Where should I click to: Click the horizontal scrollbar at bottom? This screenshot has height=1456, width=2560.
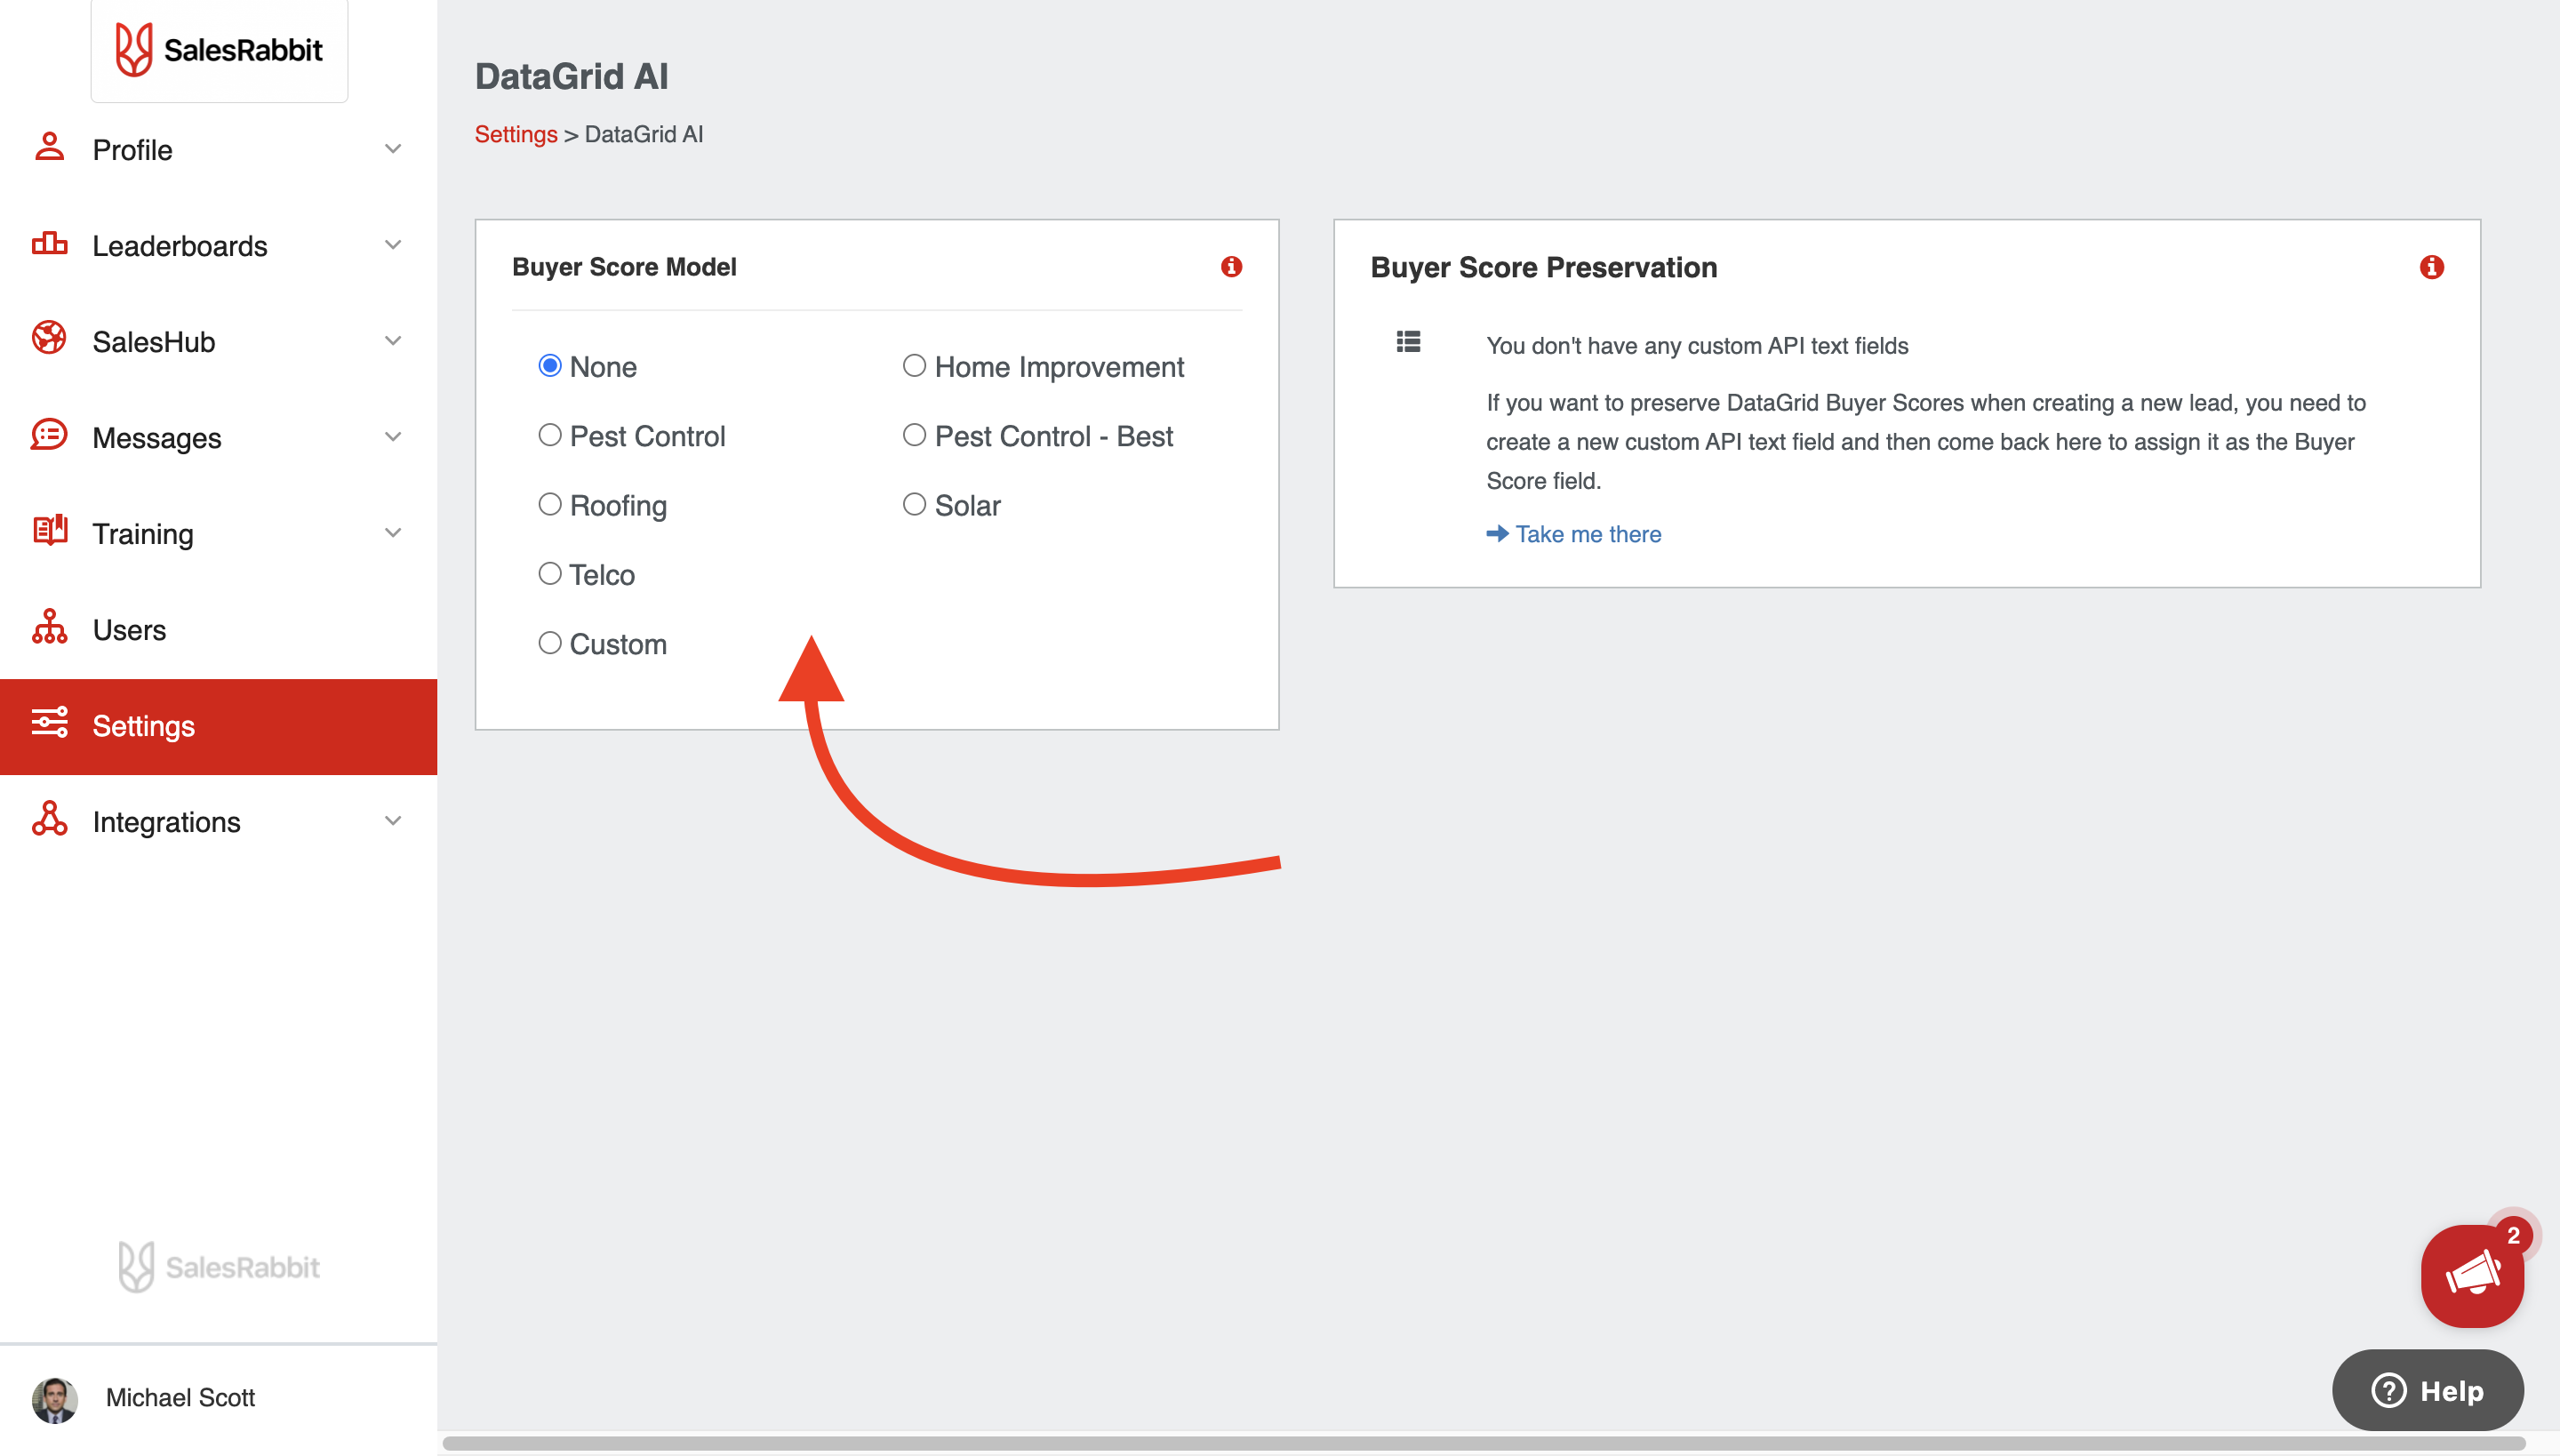[x=1484, y=1443]
